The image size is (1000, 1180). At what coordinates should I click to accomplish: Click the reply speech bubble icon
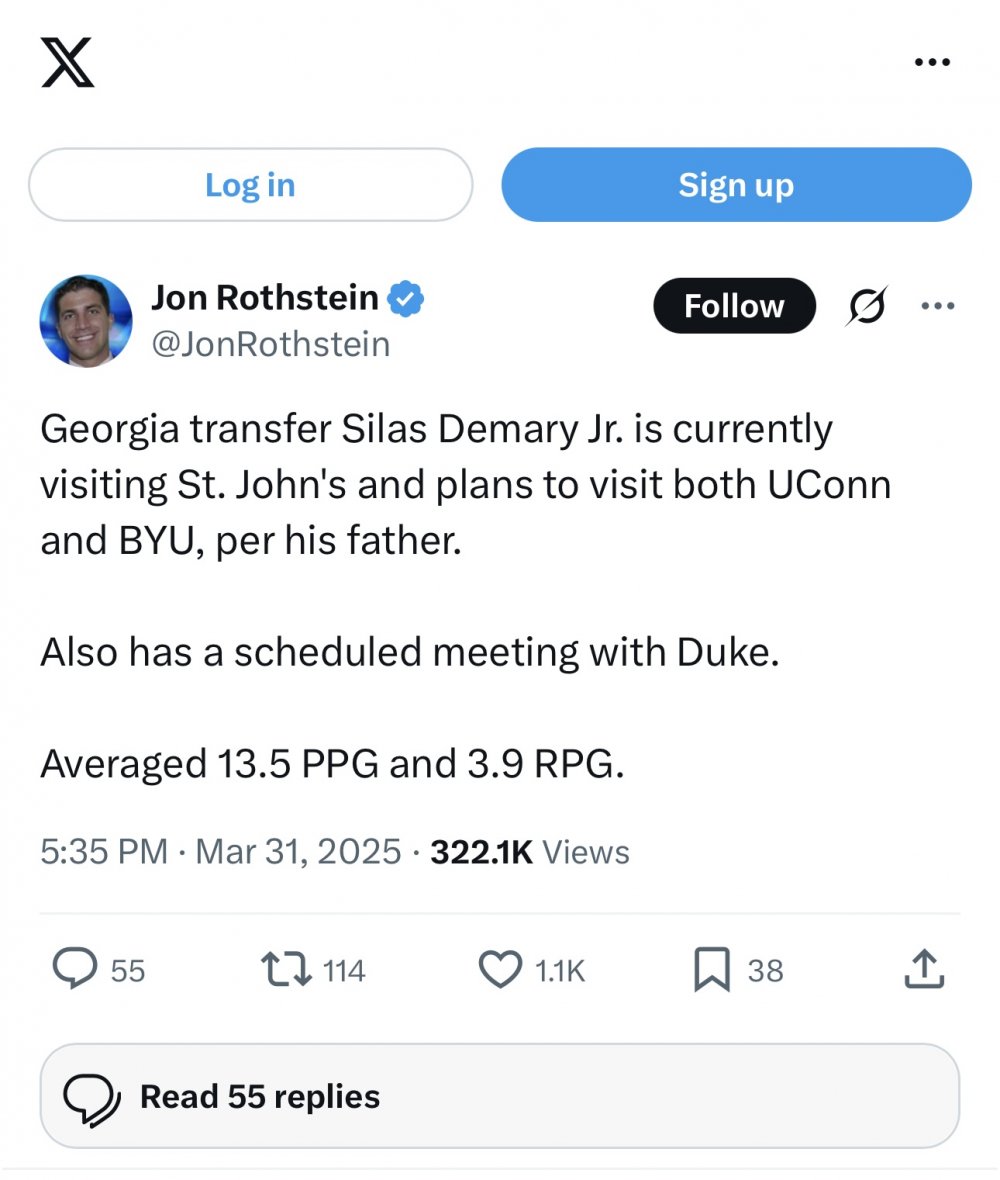coord(73,969)
